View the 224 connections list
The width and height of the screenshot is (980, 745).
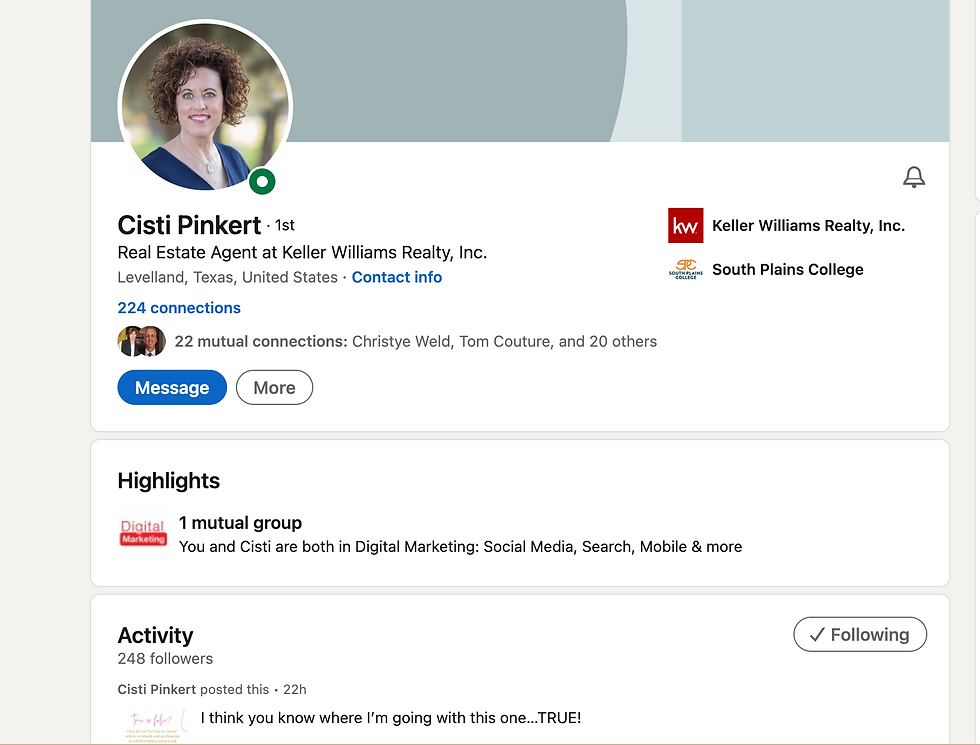(x=179, y=308)
